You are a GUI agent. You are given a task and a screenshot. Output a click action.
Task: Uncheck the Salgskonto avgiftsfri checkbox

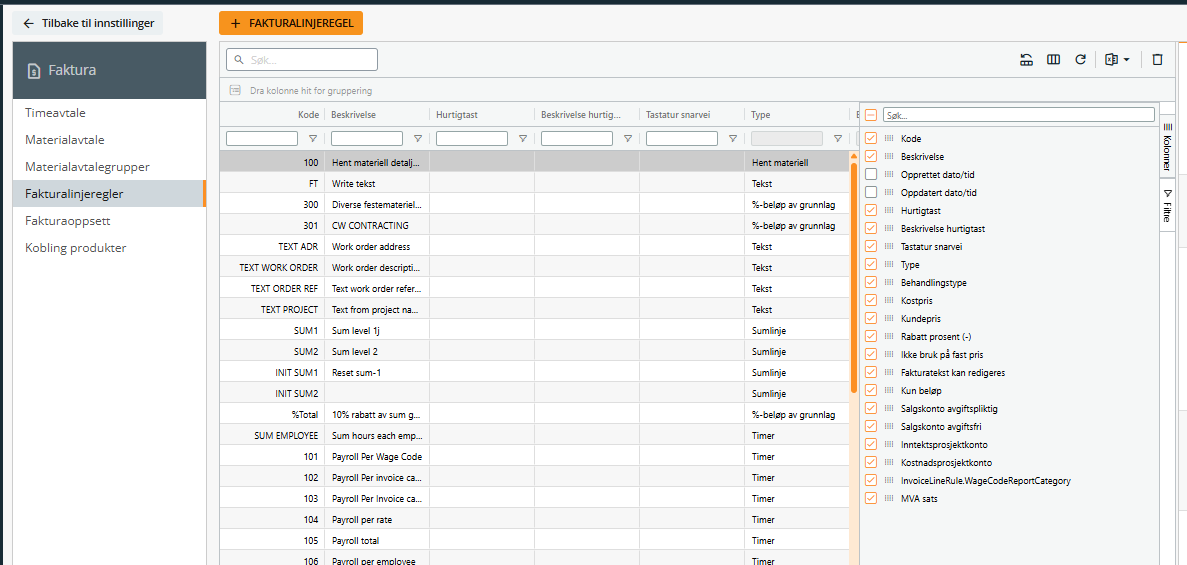coord(871,426)
